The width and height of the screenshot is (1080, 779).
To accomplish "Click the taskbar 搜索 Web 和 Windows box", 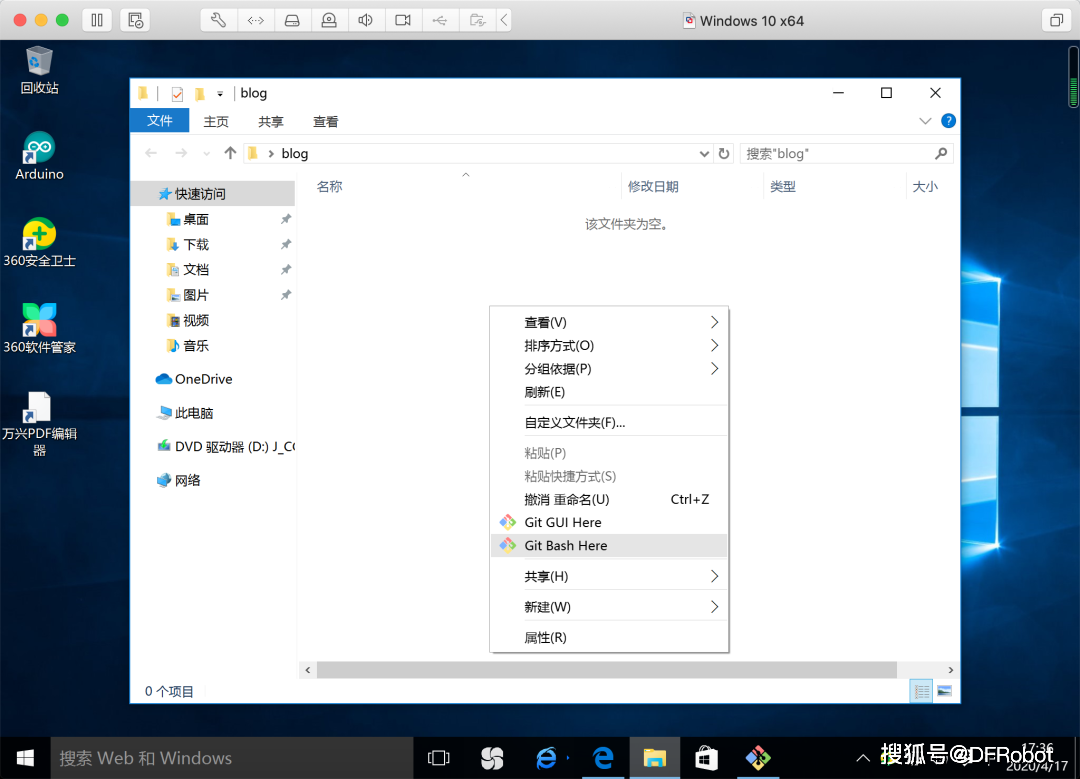I will [231, 758].
